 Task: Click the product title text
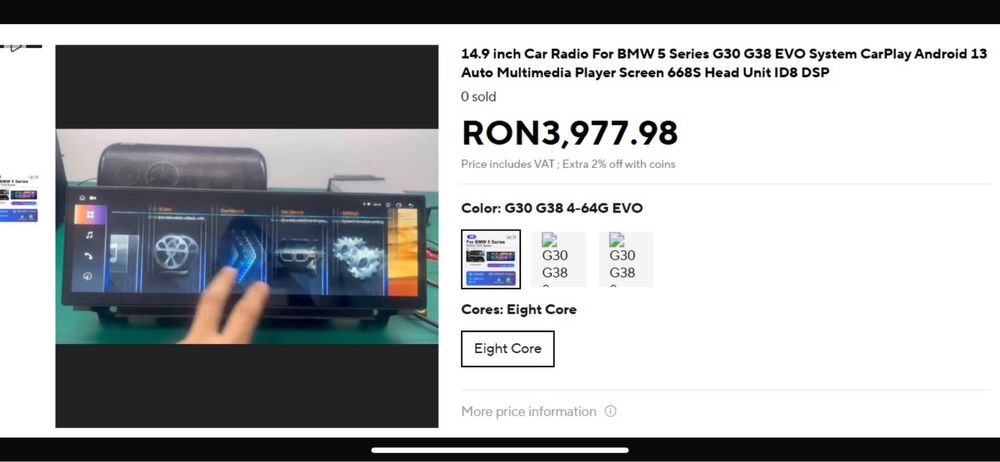coord(724,63)
